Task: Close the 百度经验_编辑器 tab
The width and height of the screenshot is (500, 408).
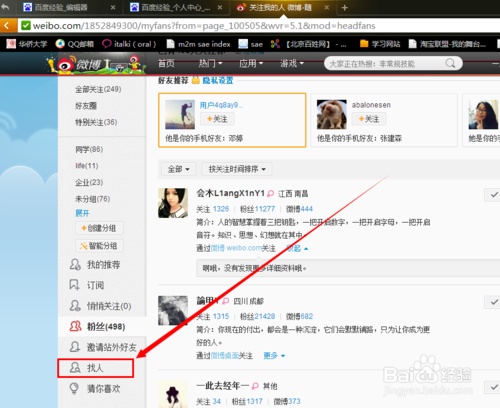Action: click(x=113, y=7)
